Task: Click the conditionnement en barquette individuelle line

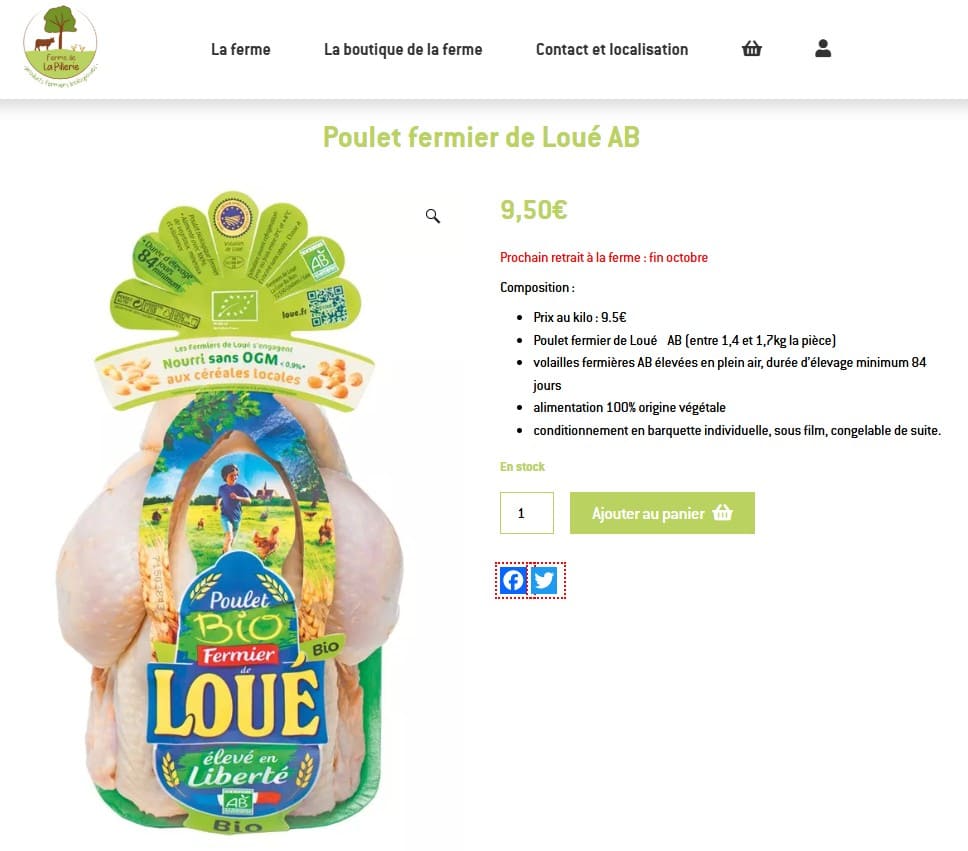Action: tap(737, 430)
